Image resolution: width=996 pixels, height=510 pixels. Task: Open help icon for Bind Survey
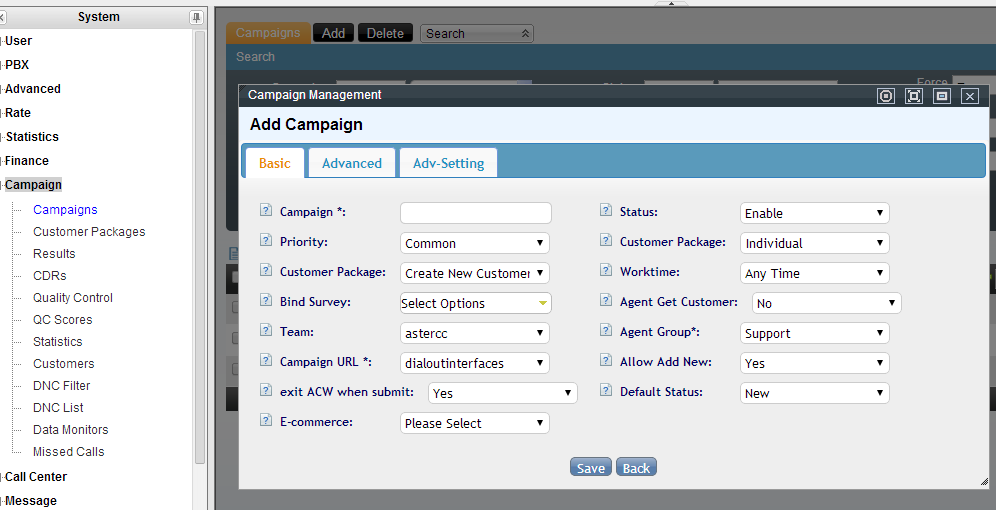pos(266,301)
